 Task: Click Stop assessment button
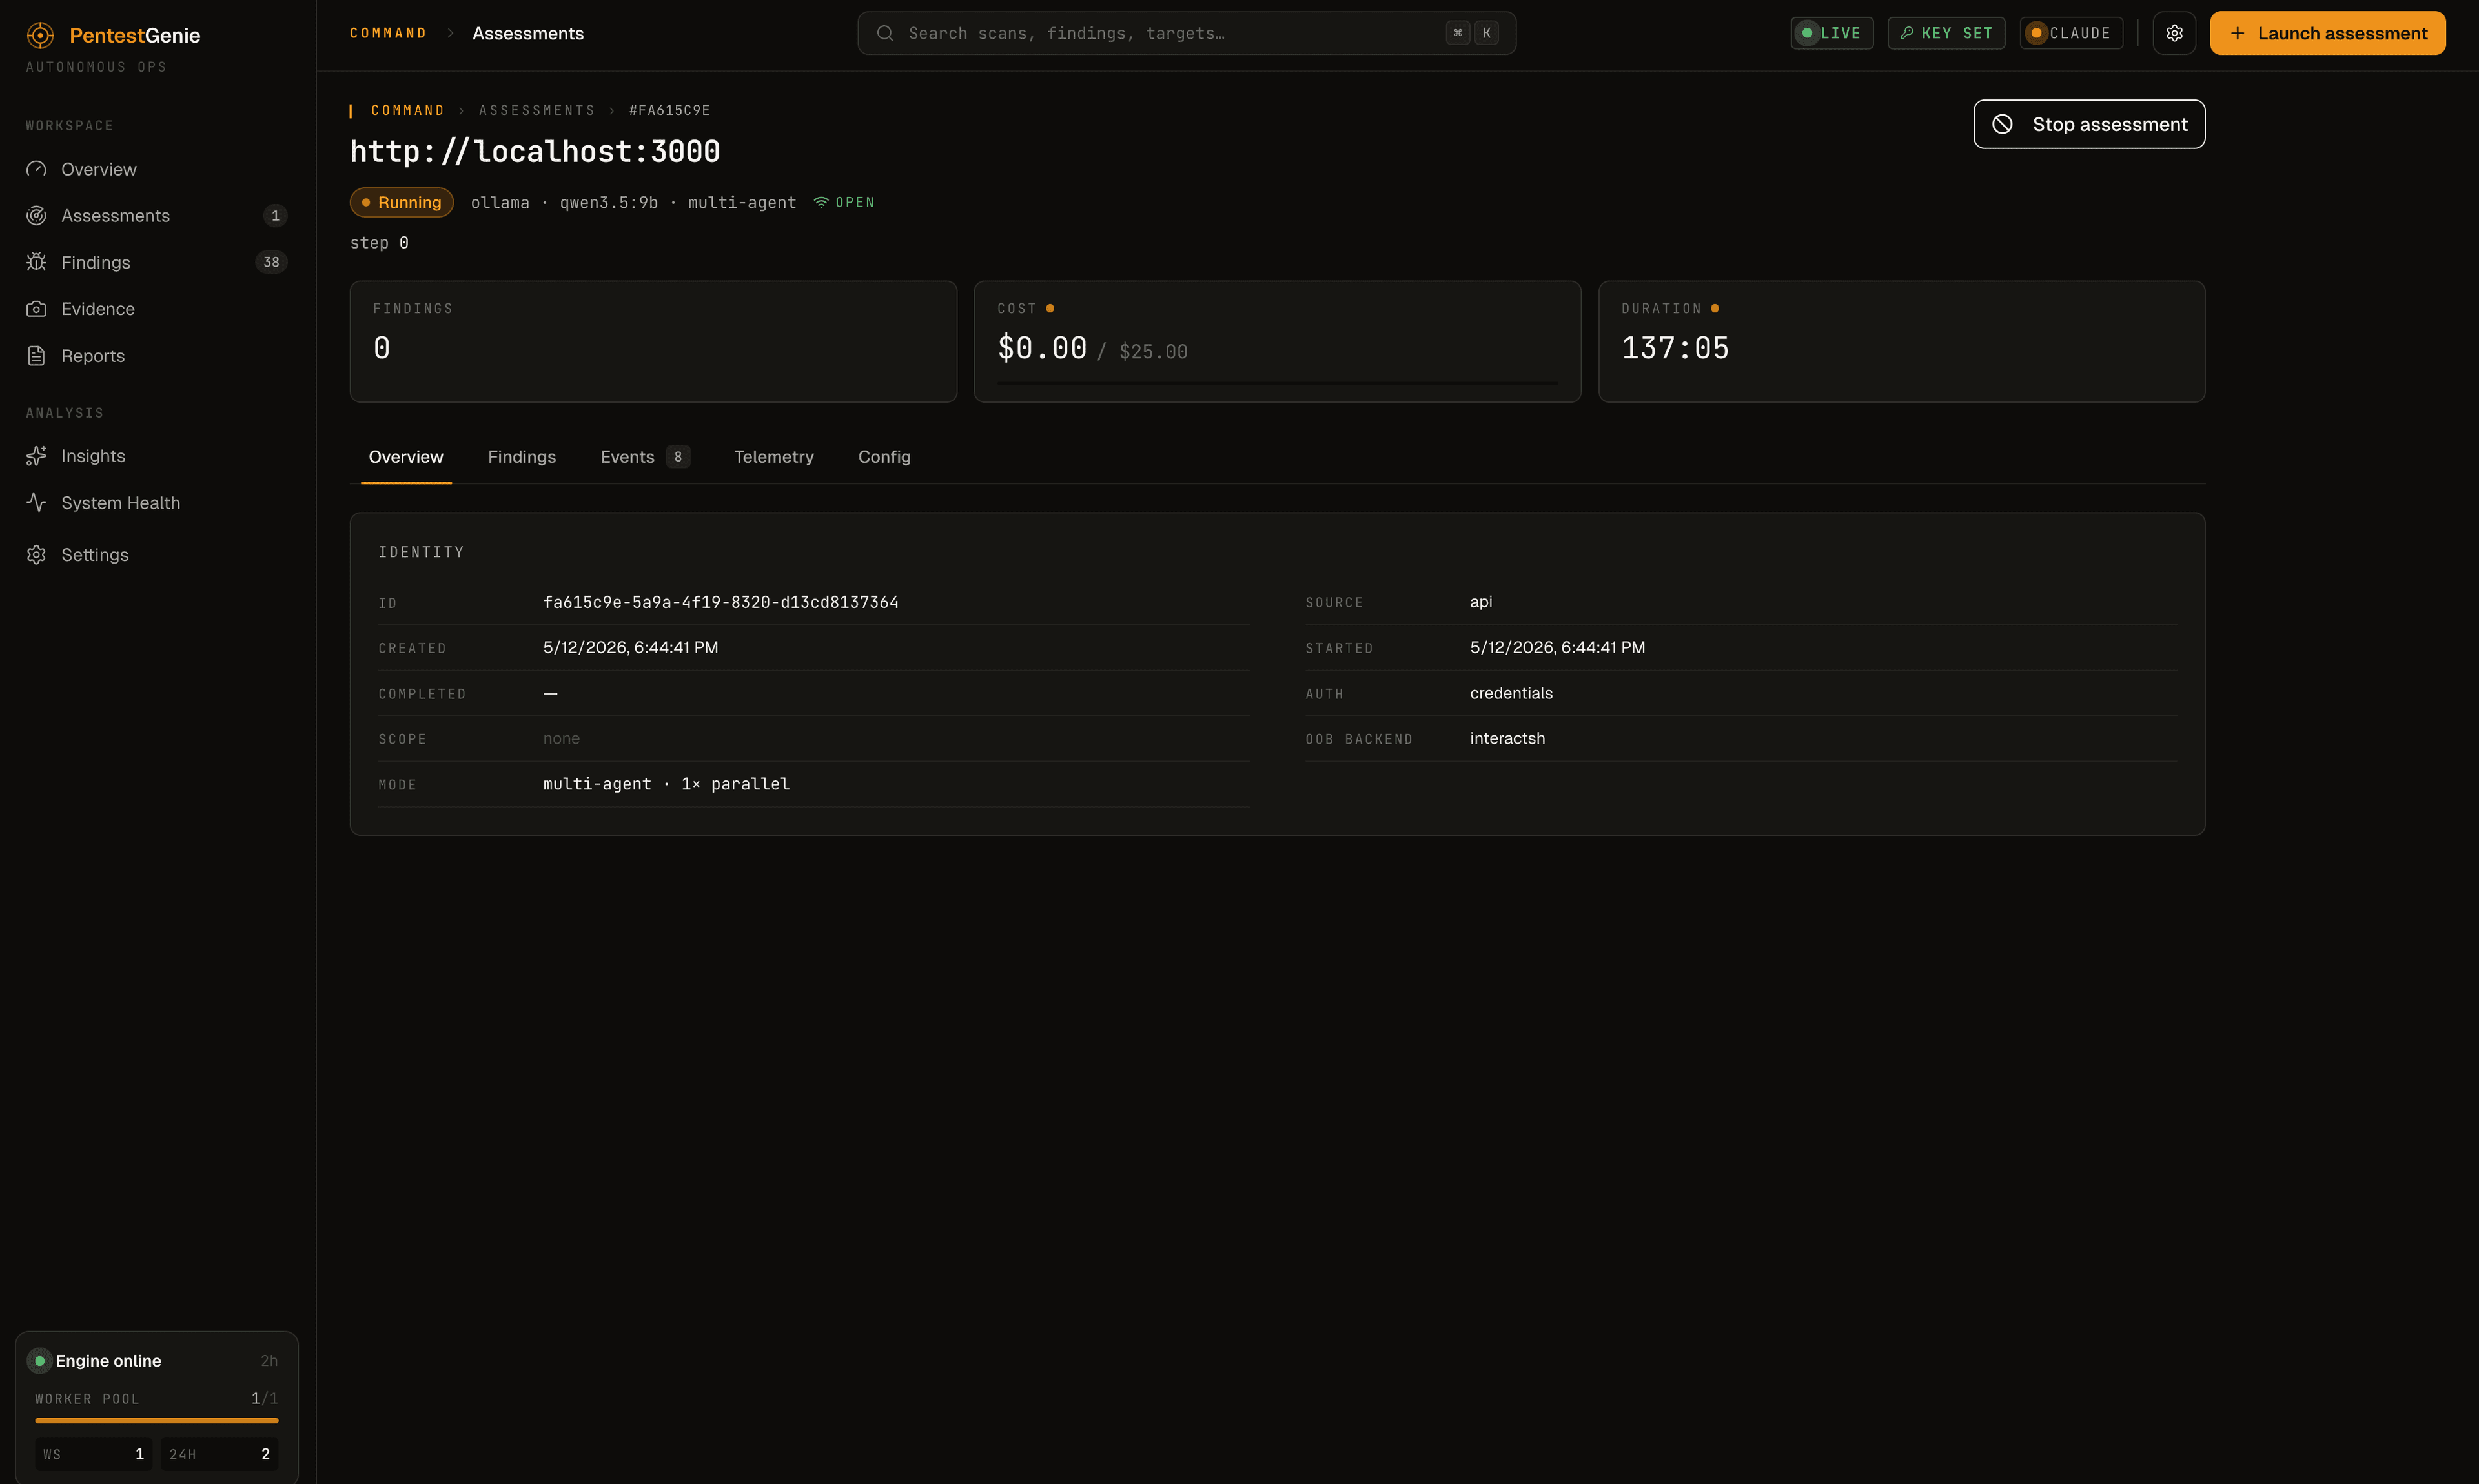tap(2089, 124)
